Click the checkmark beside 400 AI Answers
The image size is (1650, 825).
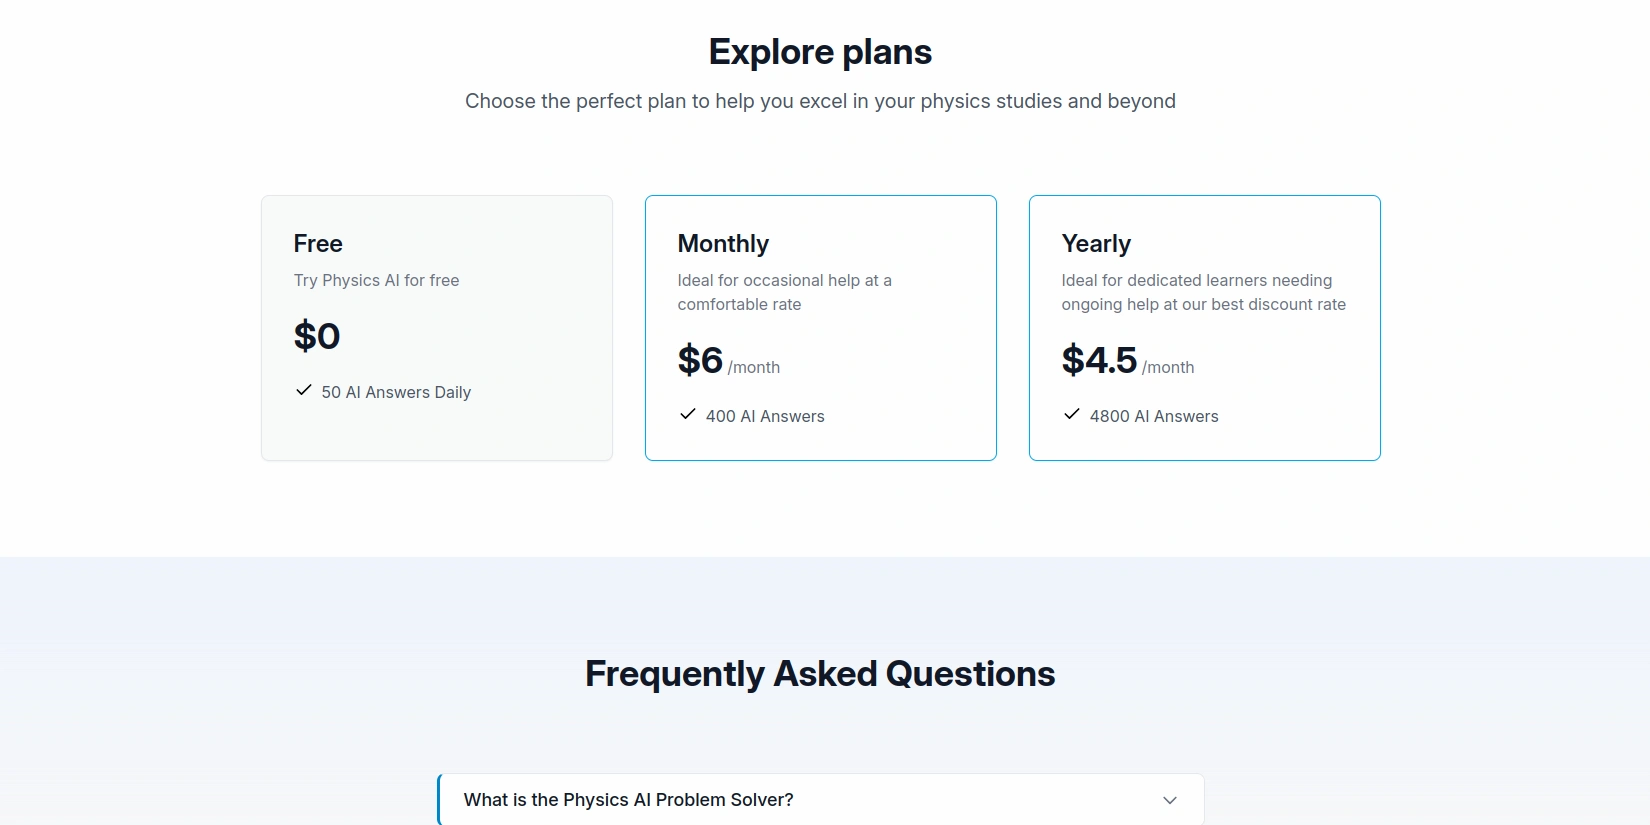688,414
